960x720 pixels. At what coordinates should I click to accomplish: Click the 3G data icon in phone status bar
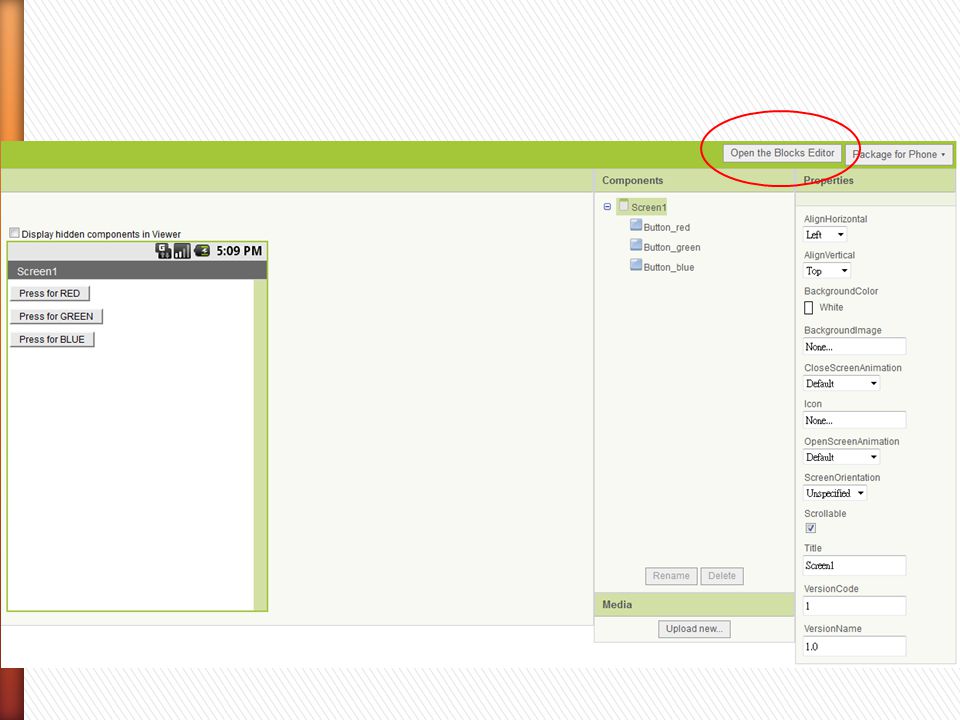(163, 250)
